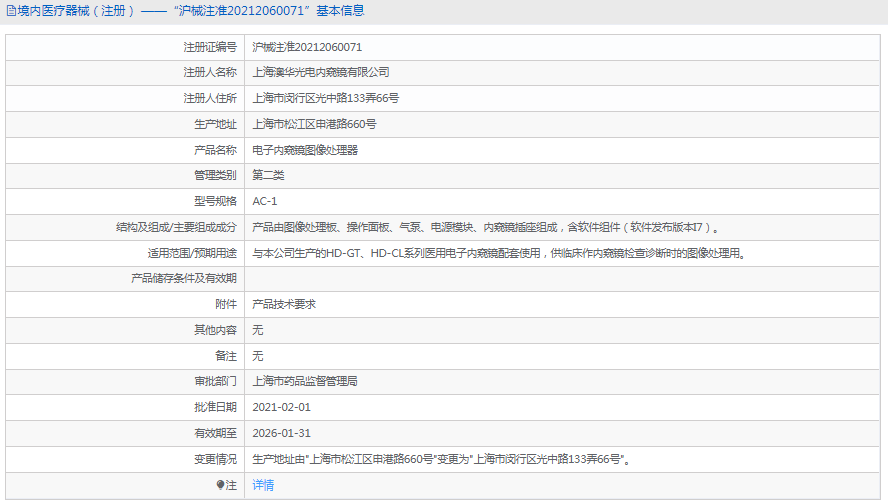
Task: Click the 管理类别 row label
Action: [215, 175]
